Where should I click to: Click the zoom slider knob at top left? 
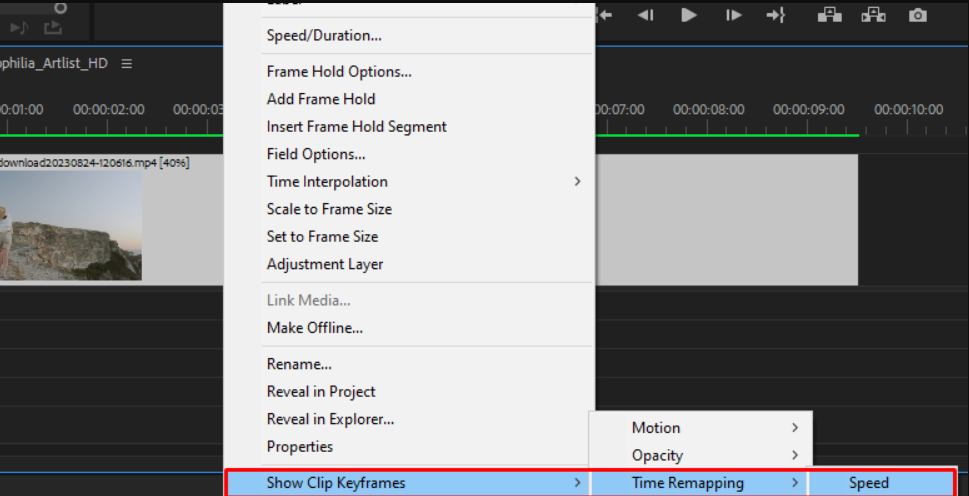60,8
